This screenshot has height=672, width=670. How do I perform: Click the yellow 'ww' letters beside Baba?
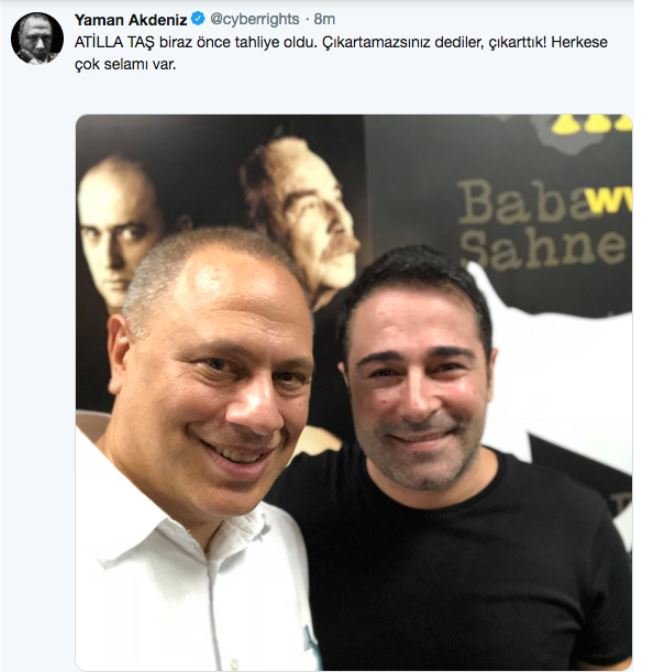point(610,203)
